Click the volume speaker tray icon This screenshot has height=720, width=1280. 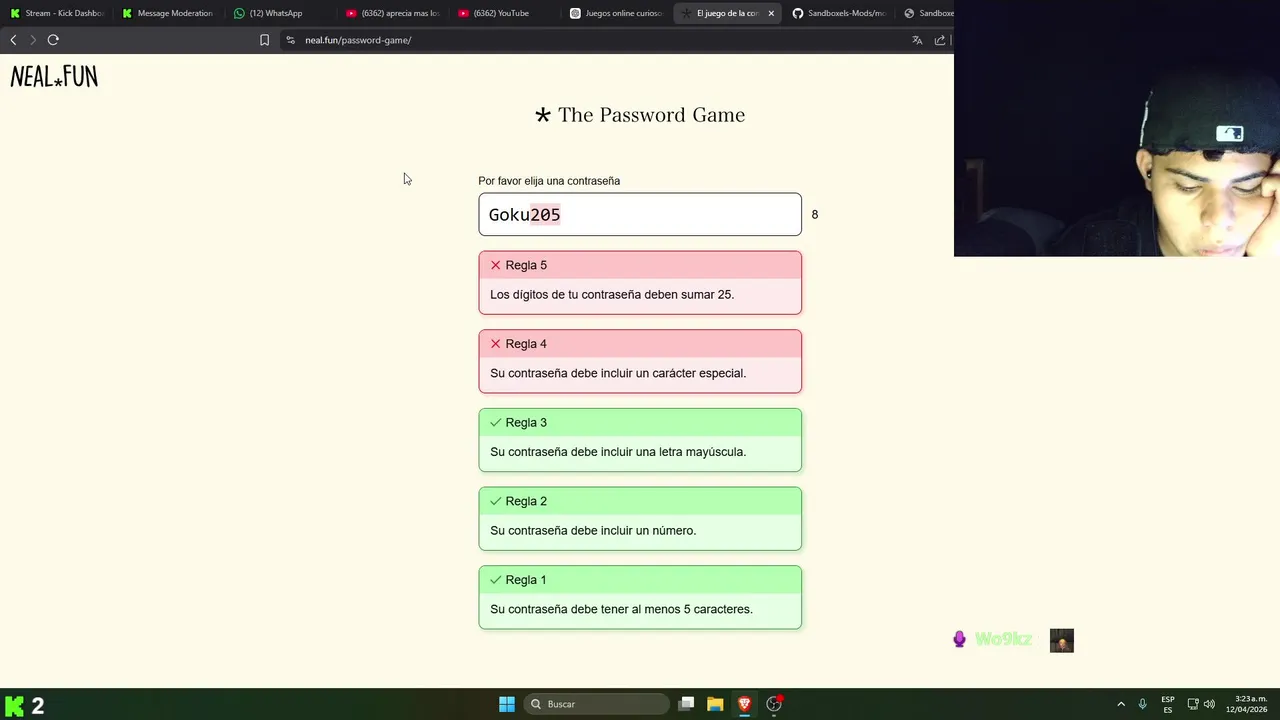click(x=1209, y=704)
